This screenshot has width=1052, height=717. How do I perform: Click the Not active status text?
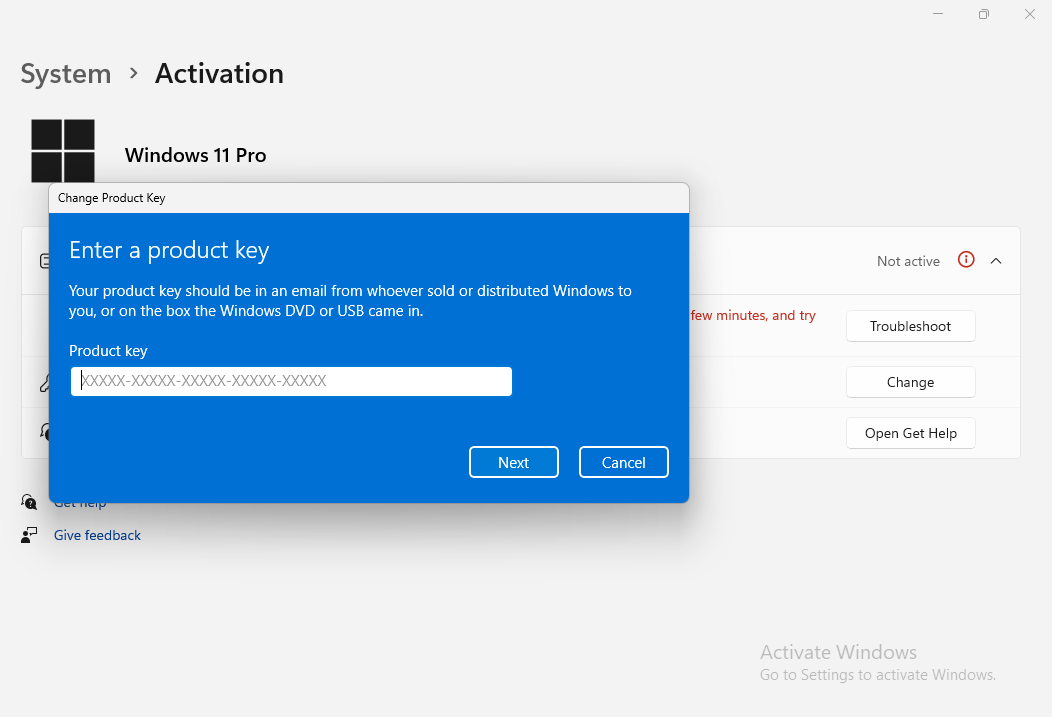tap(908, 262)
